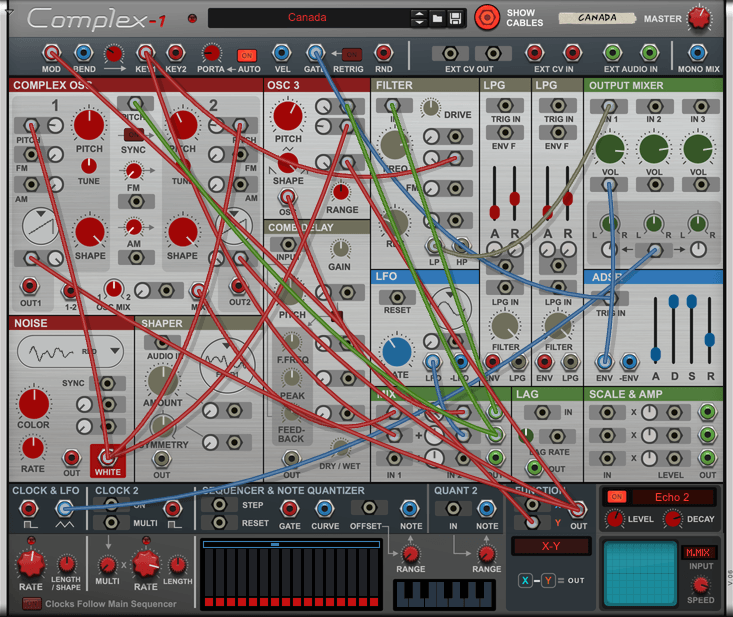Toggle the Porta Auto ON button
Image resolution: width=733 pixels, height=617 pixels.
click(x=247, y=56)
